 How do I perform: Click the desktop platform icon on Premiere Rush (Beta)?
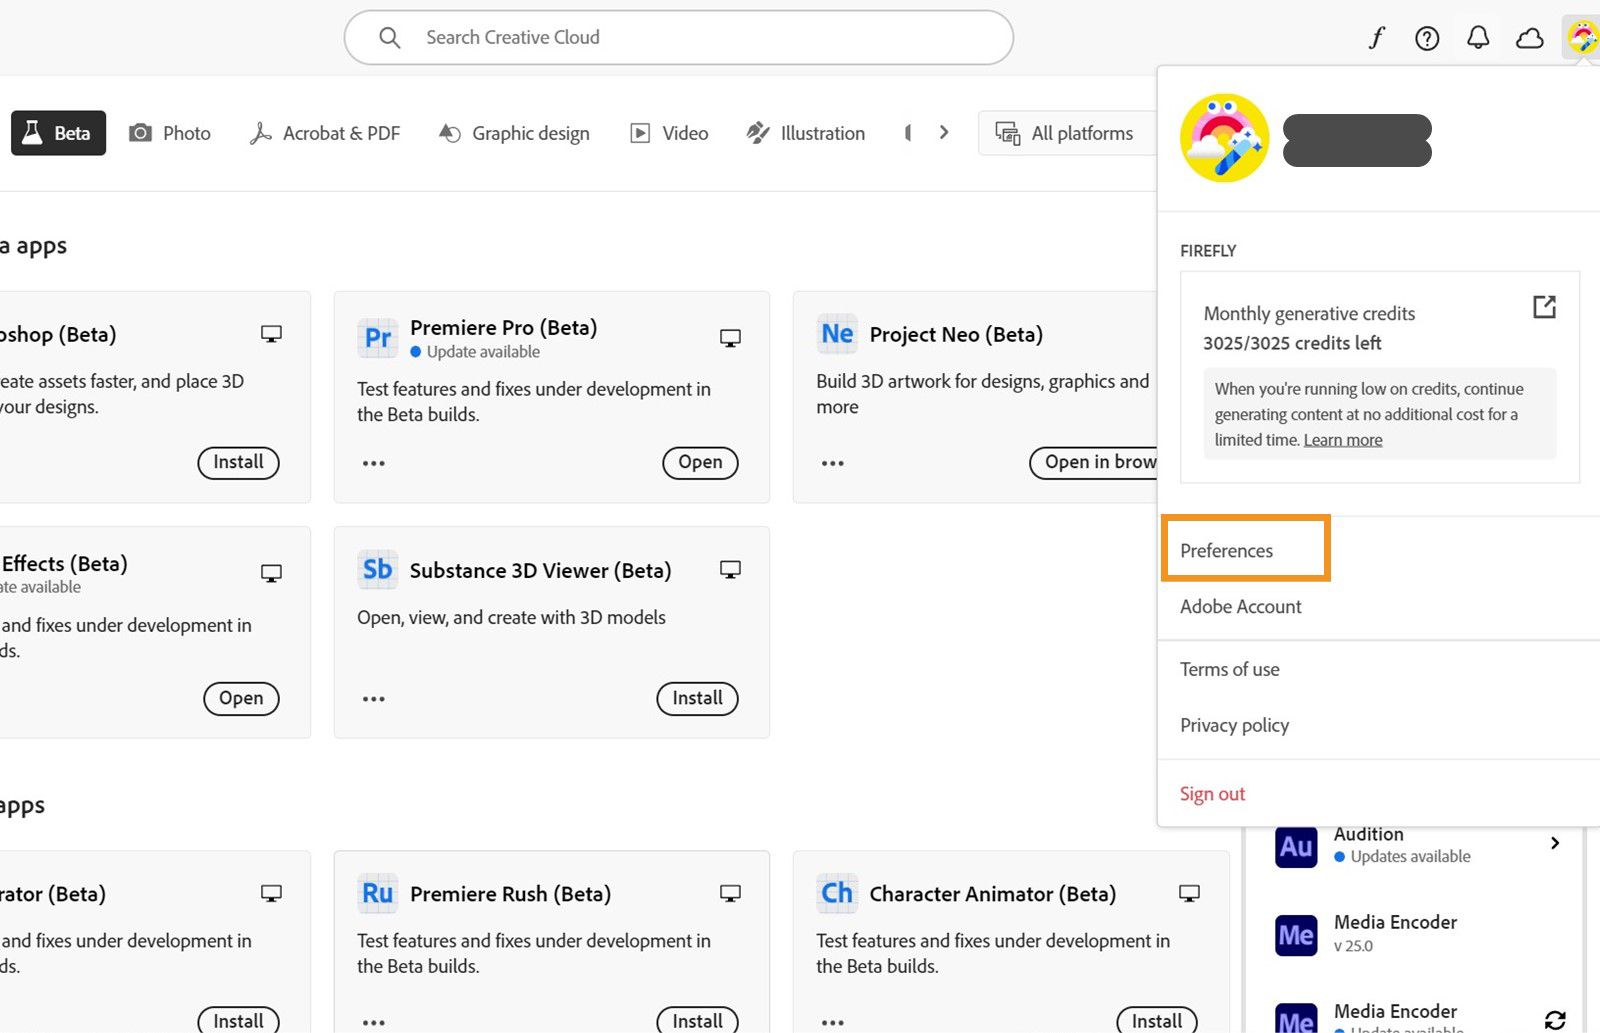tap(730, 893)
